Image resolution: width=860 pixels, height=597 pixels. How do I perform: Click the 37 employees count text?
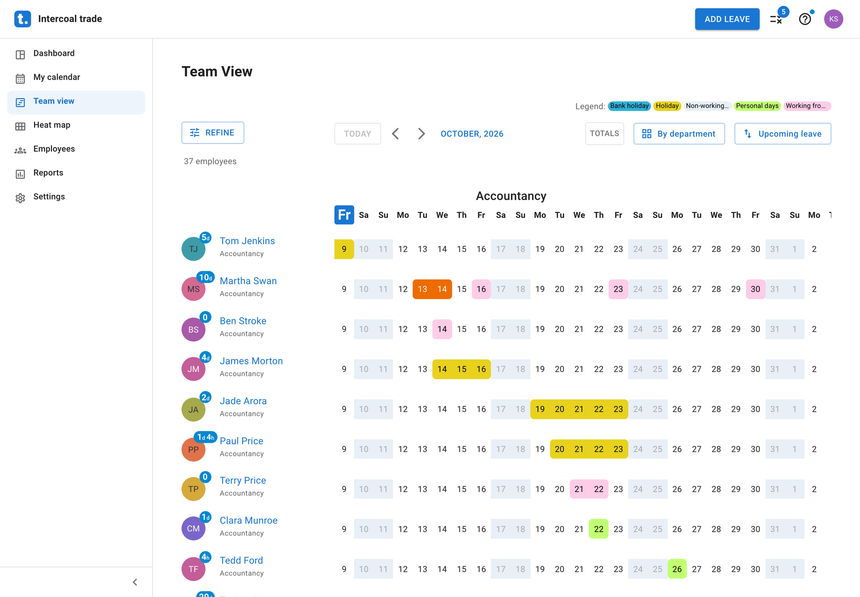pyautogui.click(x=210, y=161)
